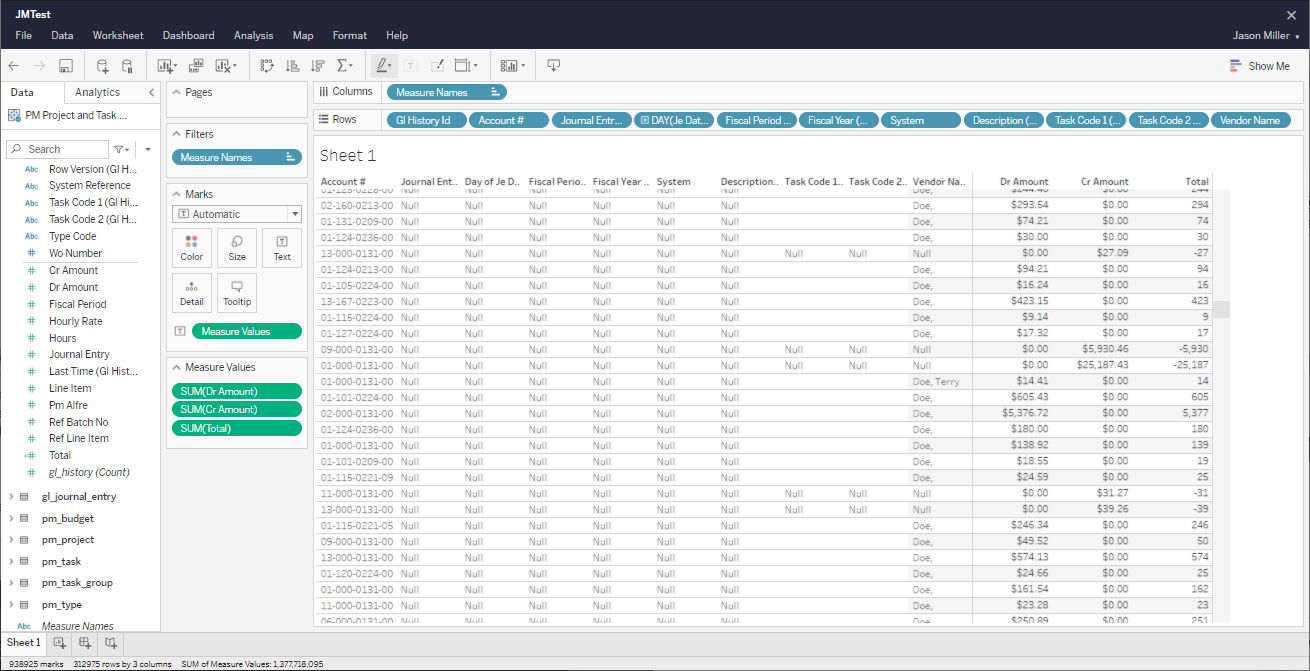1310x671 pixels.
Task: Click the Fix Axes pin icon
Action: [437, 66]
